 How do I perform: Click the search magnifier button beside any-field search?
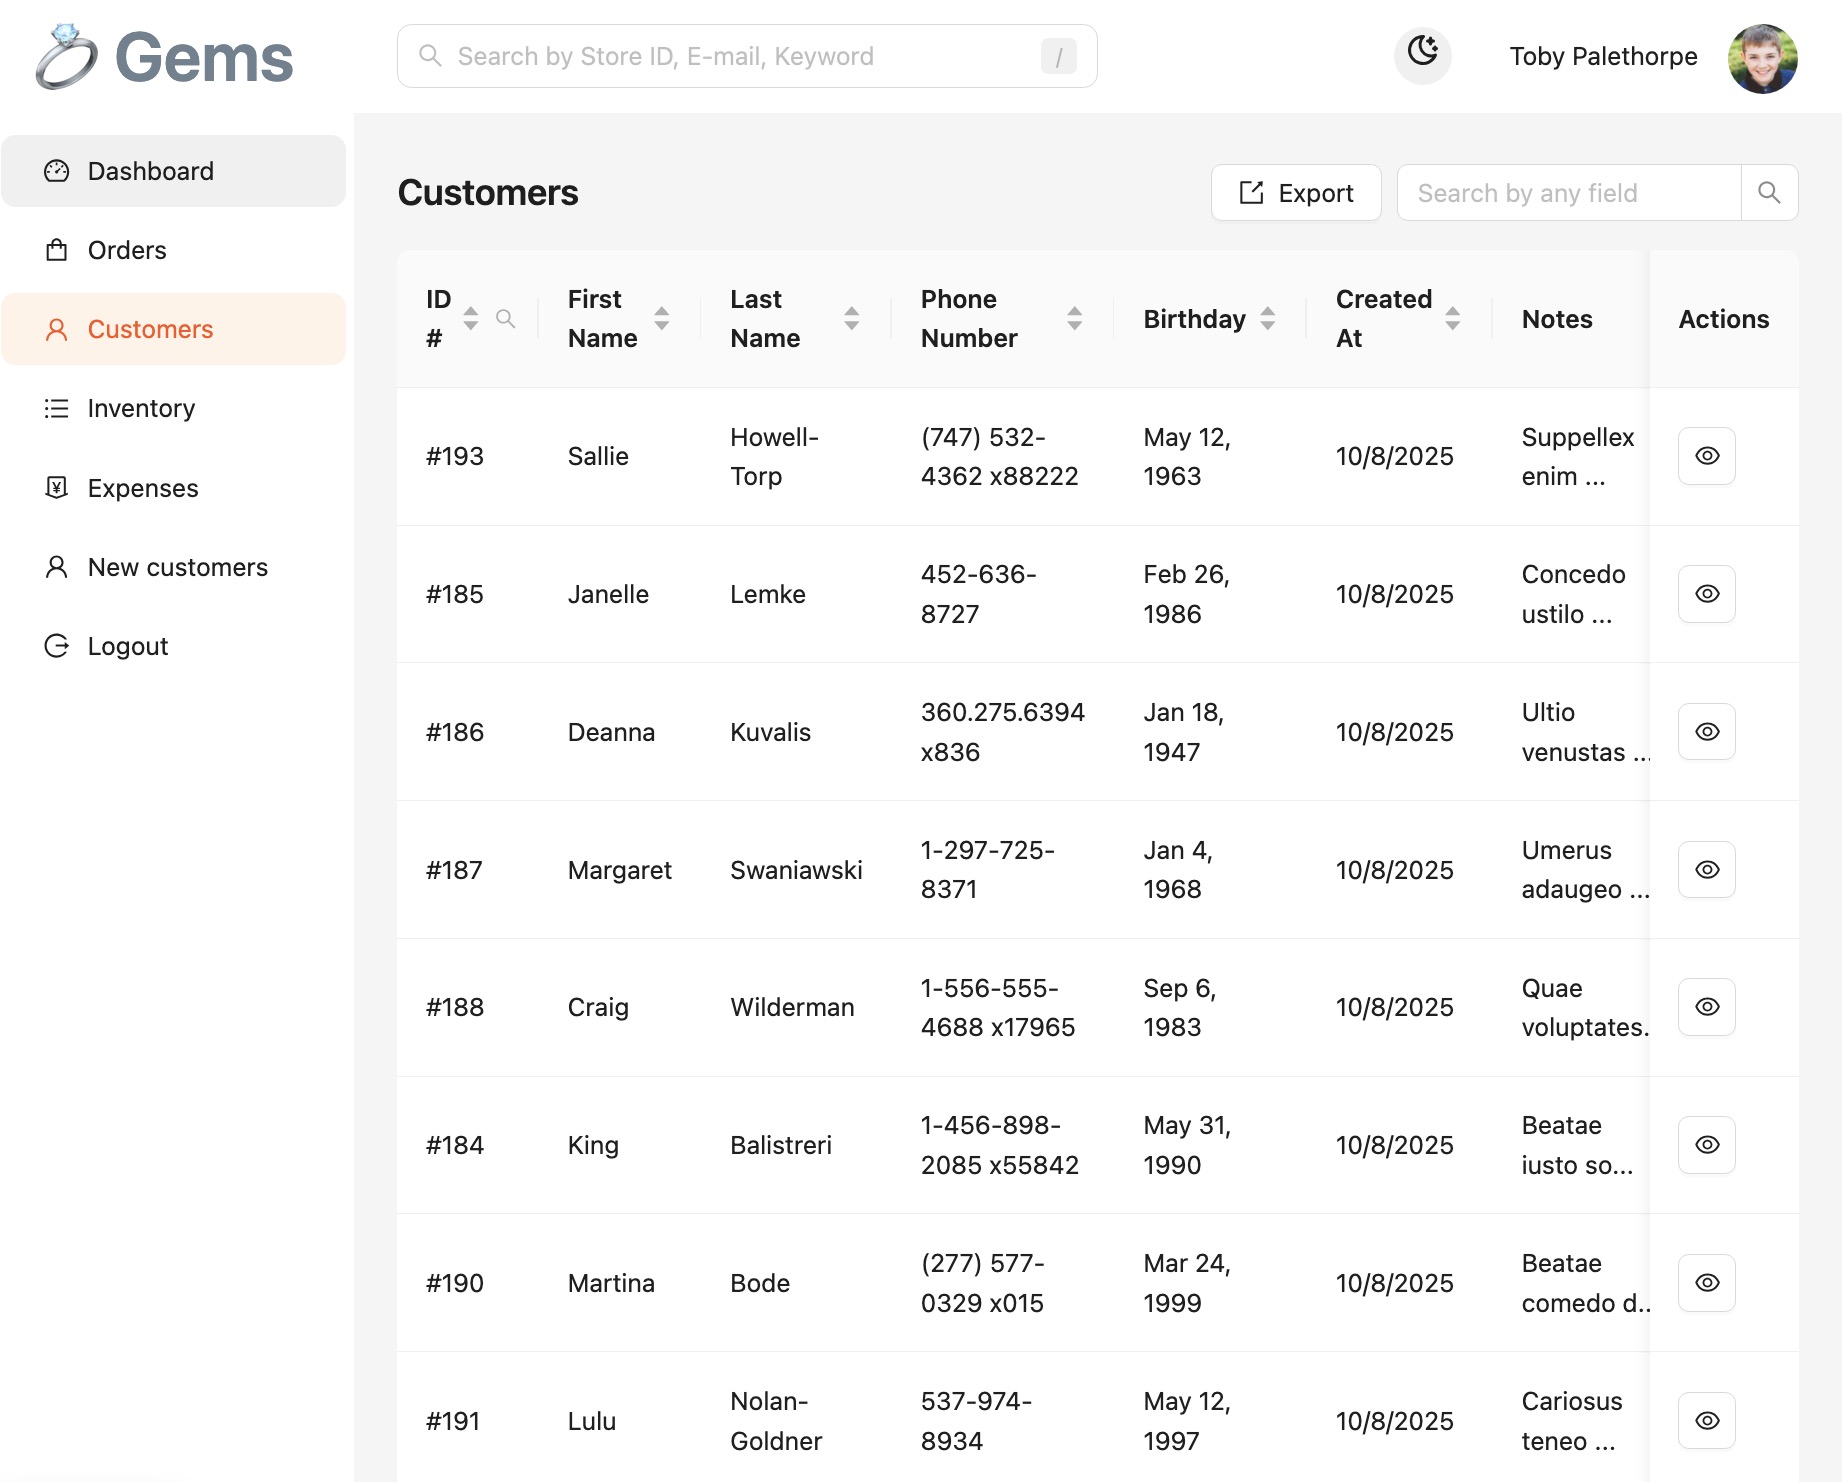pyautogui.click(x=1769, y=193)
